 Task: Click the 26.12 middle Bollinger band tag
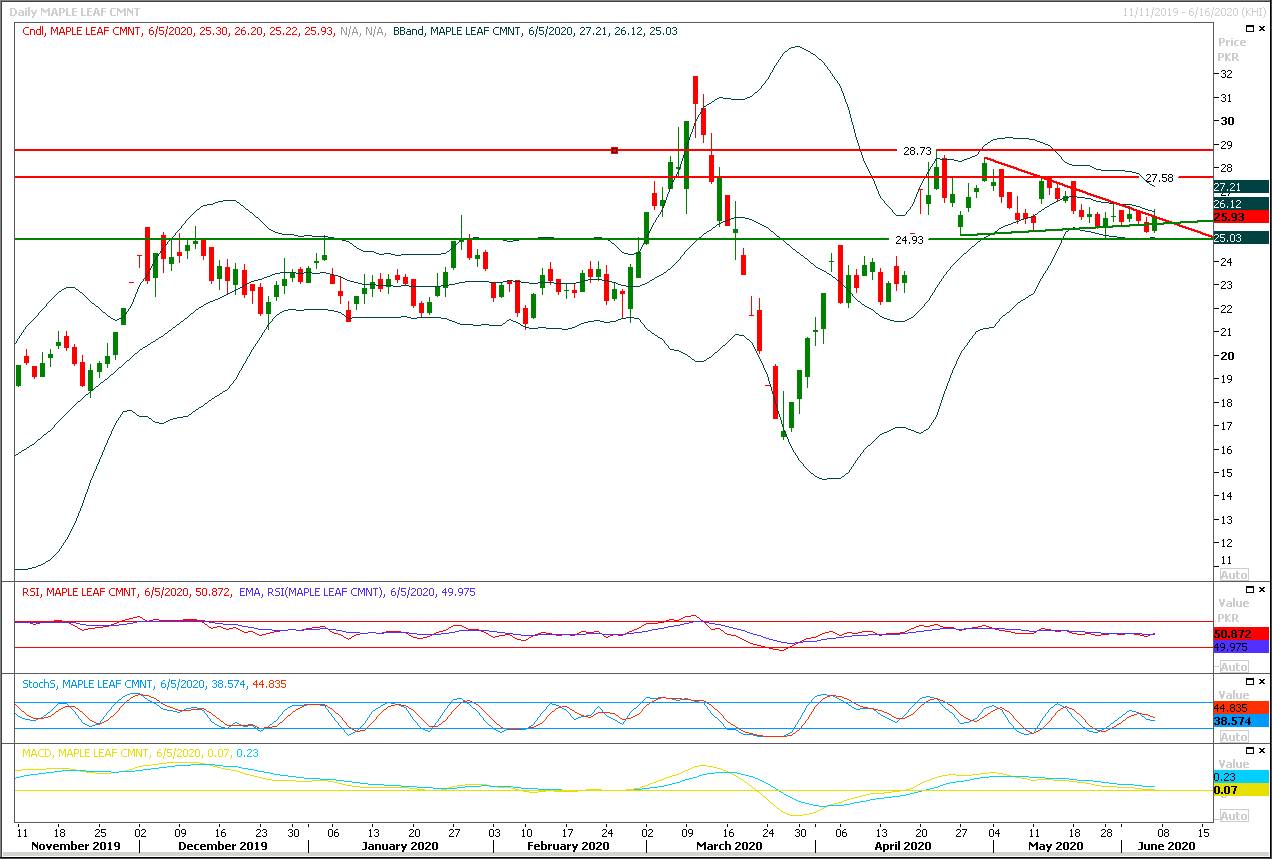point(1241,204)
